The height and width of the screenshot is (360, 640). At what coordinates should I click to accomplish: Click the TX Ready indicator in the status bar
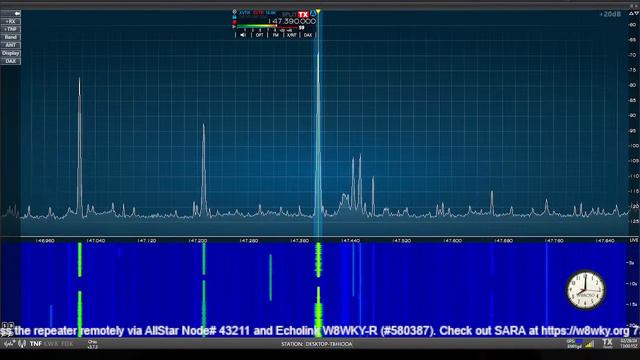coord(608,344)
